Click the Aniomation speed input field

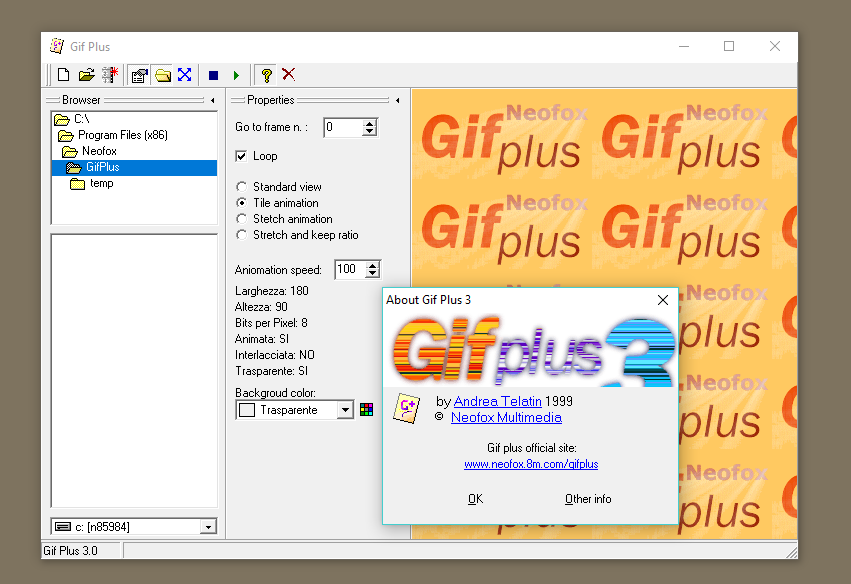click(x=351, y=269)
